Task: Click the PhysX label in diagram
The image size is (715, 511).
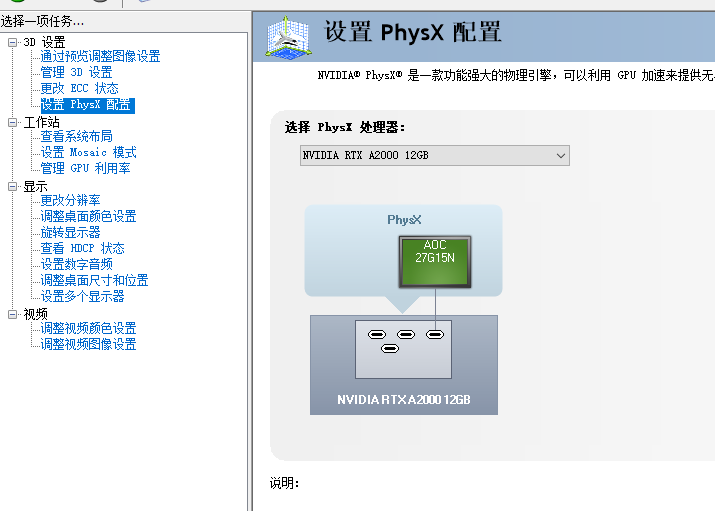Action: [x=404, y=220]
